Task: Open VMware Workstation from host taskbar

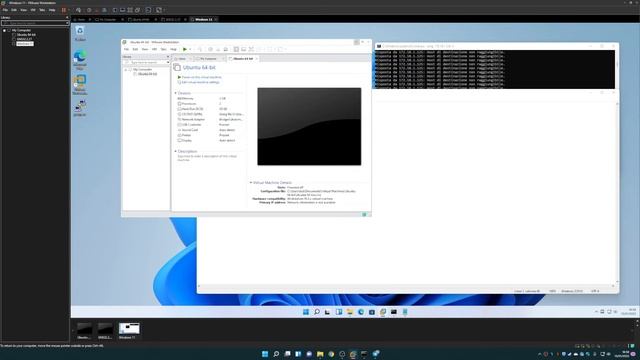Action: click(x=353, y=354)
